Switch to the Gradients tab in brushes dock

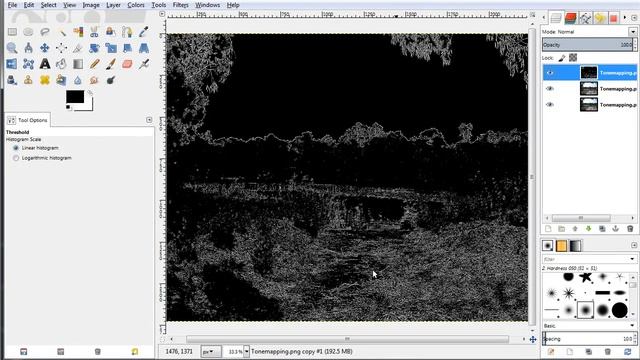575,245
